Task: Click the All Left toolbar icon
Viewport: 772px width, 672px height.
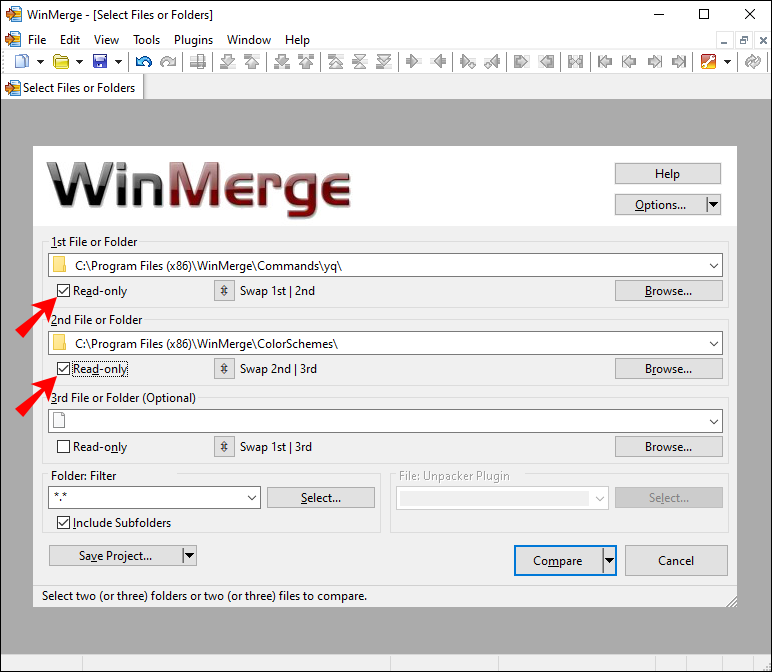Action: click(x=546, y=62)
